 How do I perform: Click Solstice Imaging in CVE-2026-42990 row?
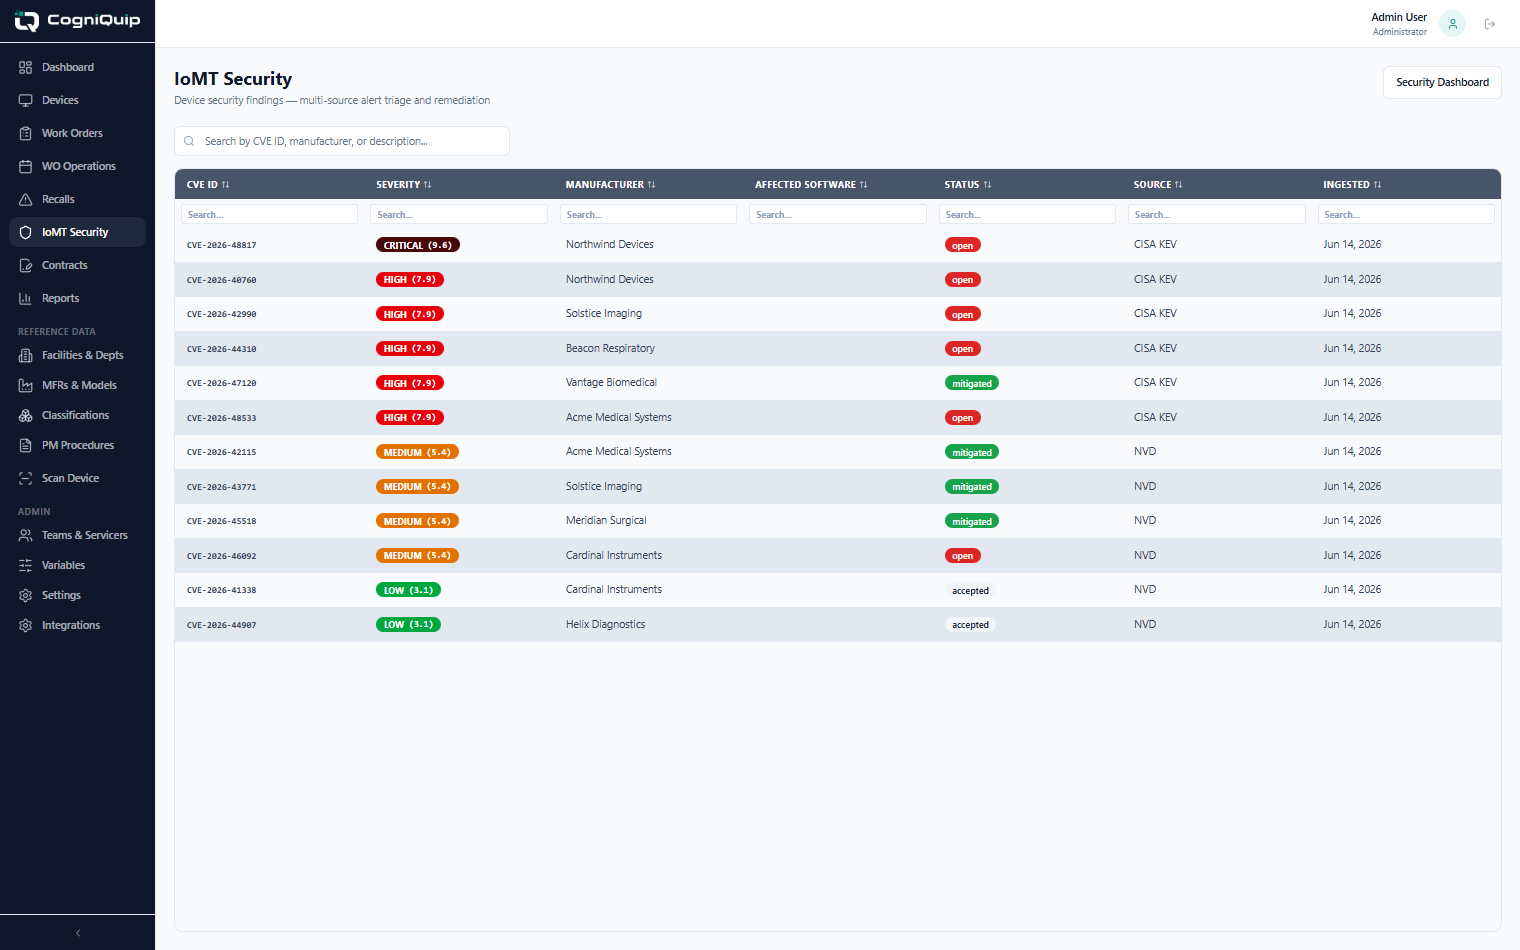(x=604, y=313)
